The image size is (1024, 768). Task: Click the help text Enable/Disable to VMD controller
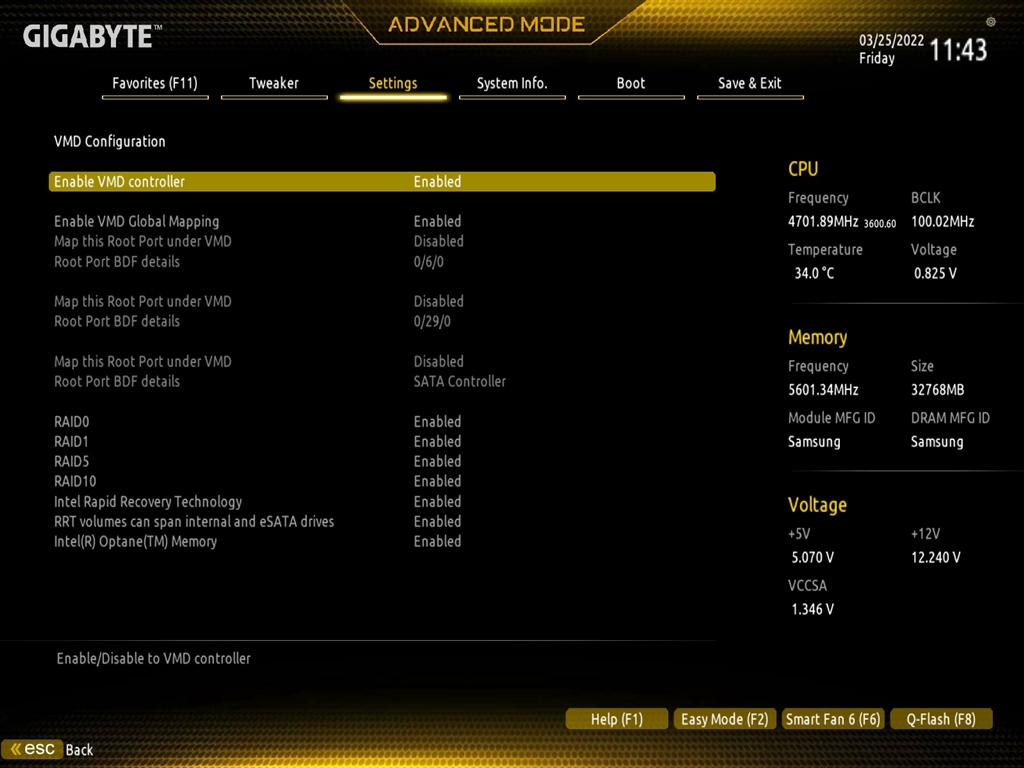pyautogui.click(x=153, y=658)
